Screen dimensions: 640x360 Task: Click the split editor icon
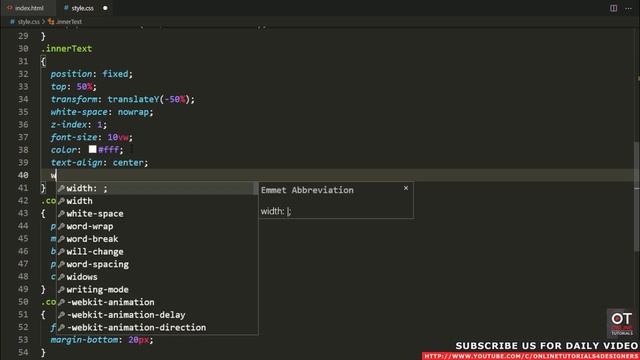click(x=613, y=8)
